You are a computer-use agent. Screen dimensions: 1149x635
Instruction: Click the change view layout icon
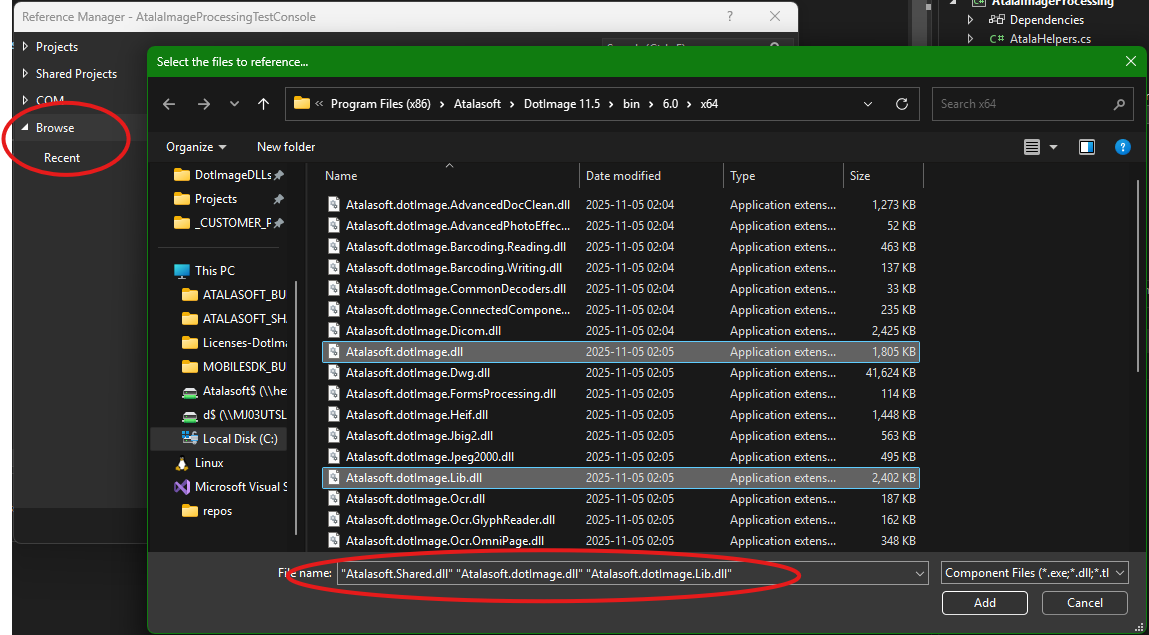point(1033,147)
